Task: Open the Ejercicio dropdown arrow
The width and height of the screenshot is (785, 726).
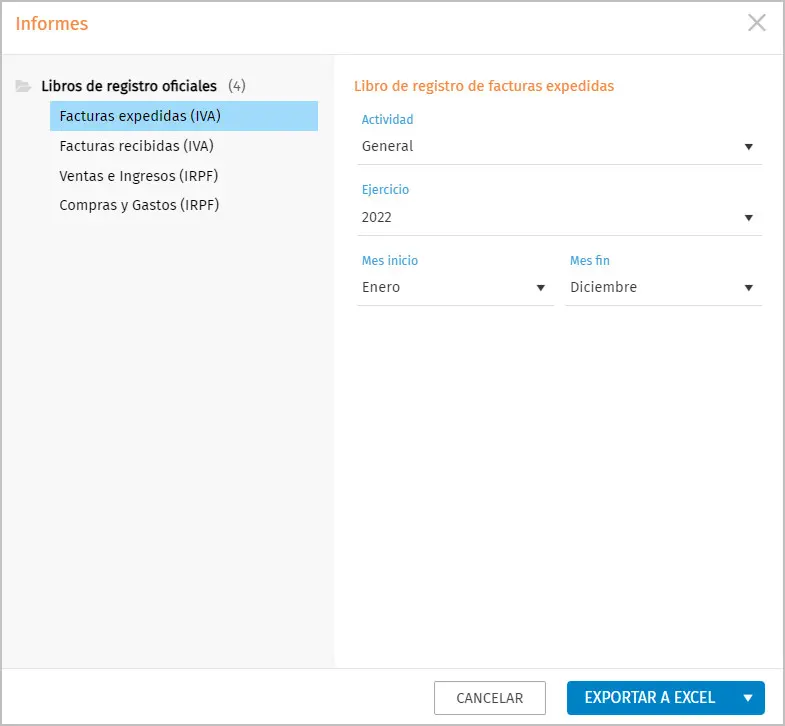Action: click(x=748, y=218)
